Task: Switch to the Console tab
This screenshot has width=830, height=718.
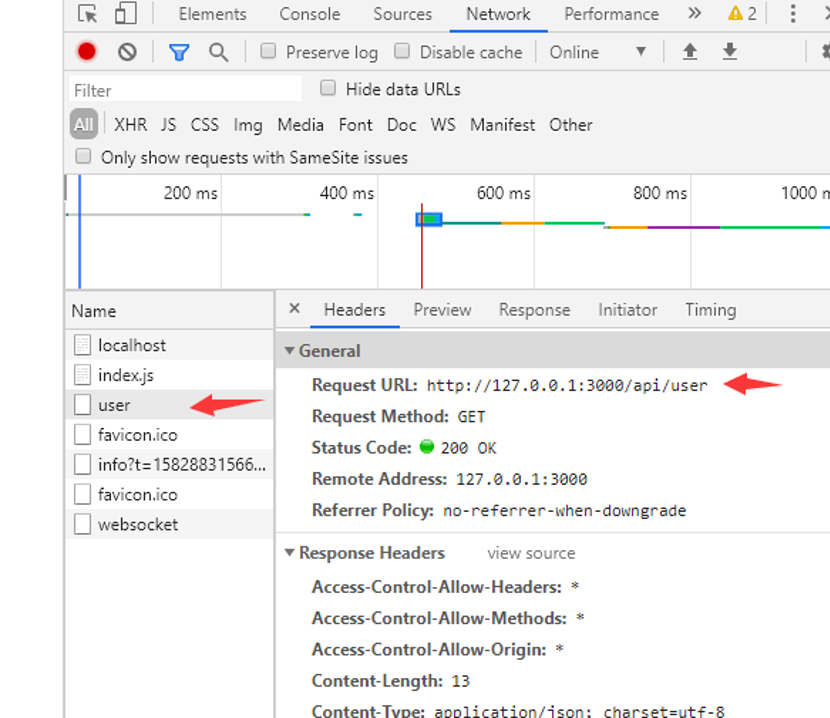Action: [309, 14]
